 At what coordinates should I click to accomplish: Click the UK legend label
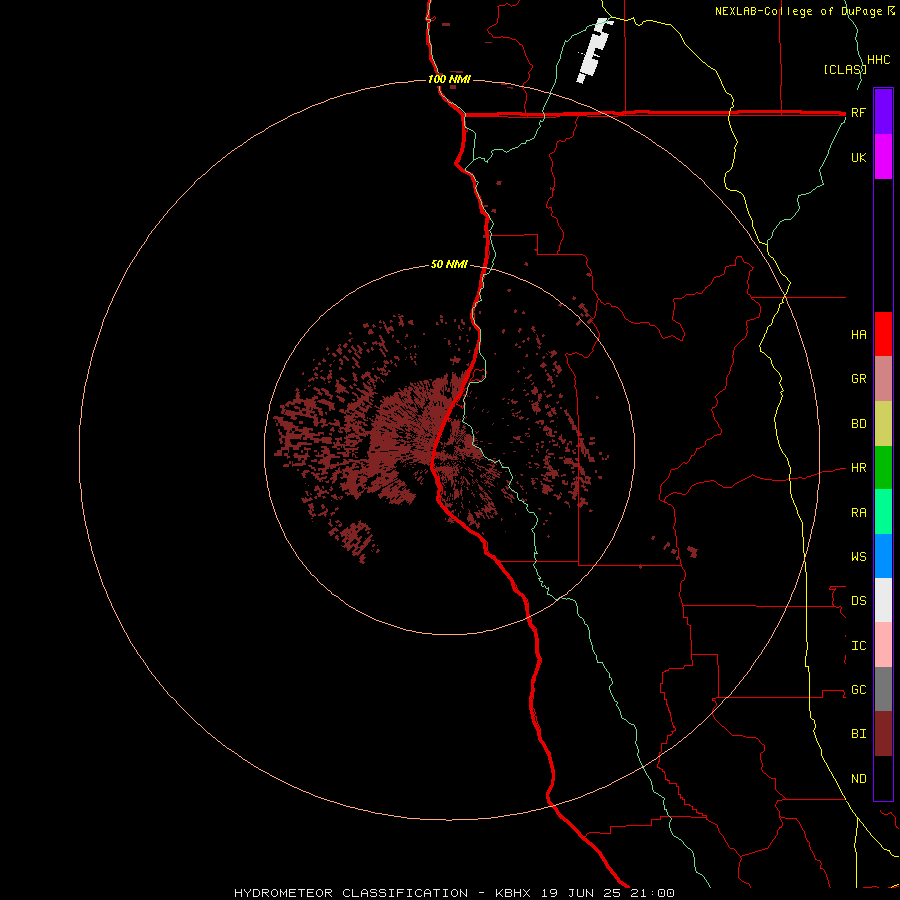tap(859, 158)
